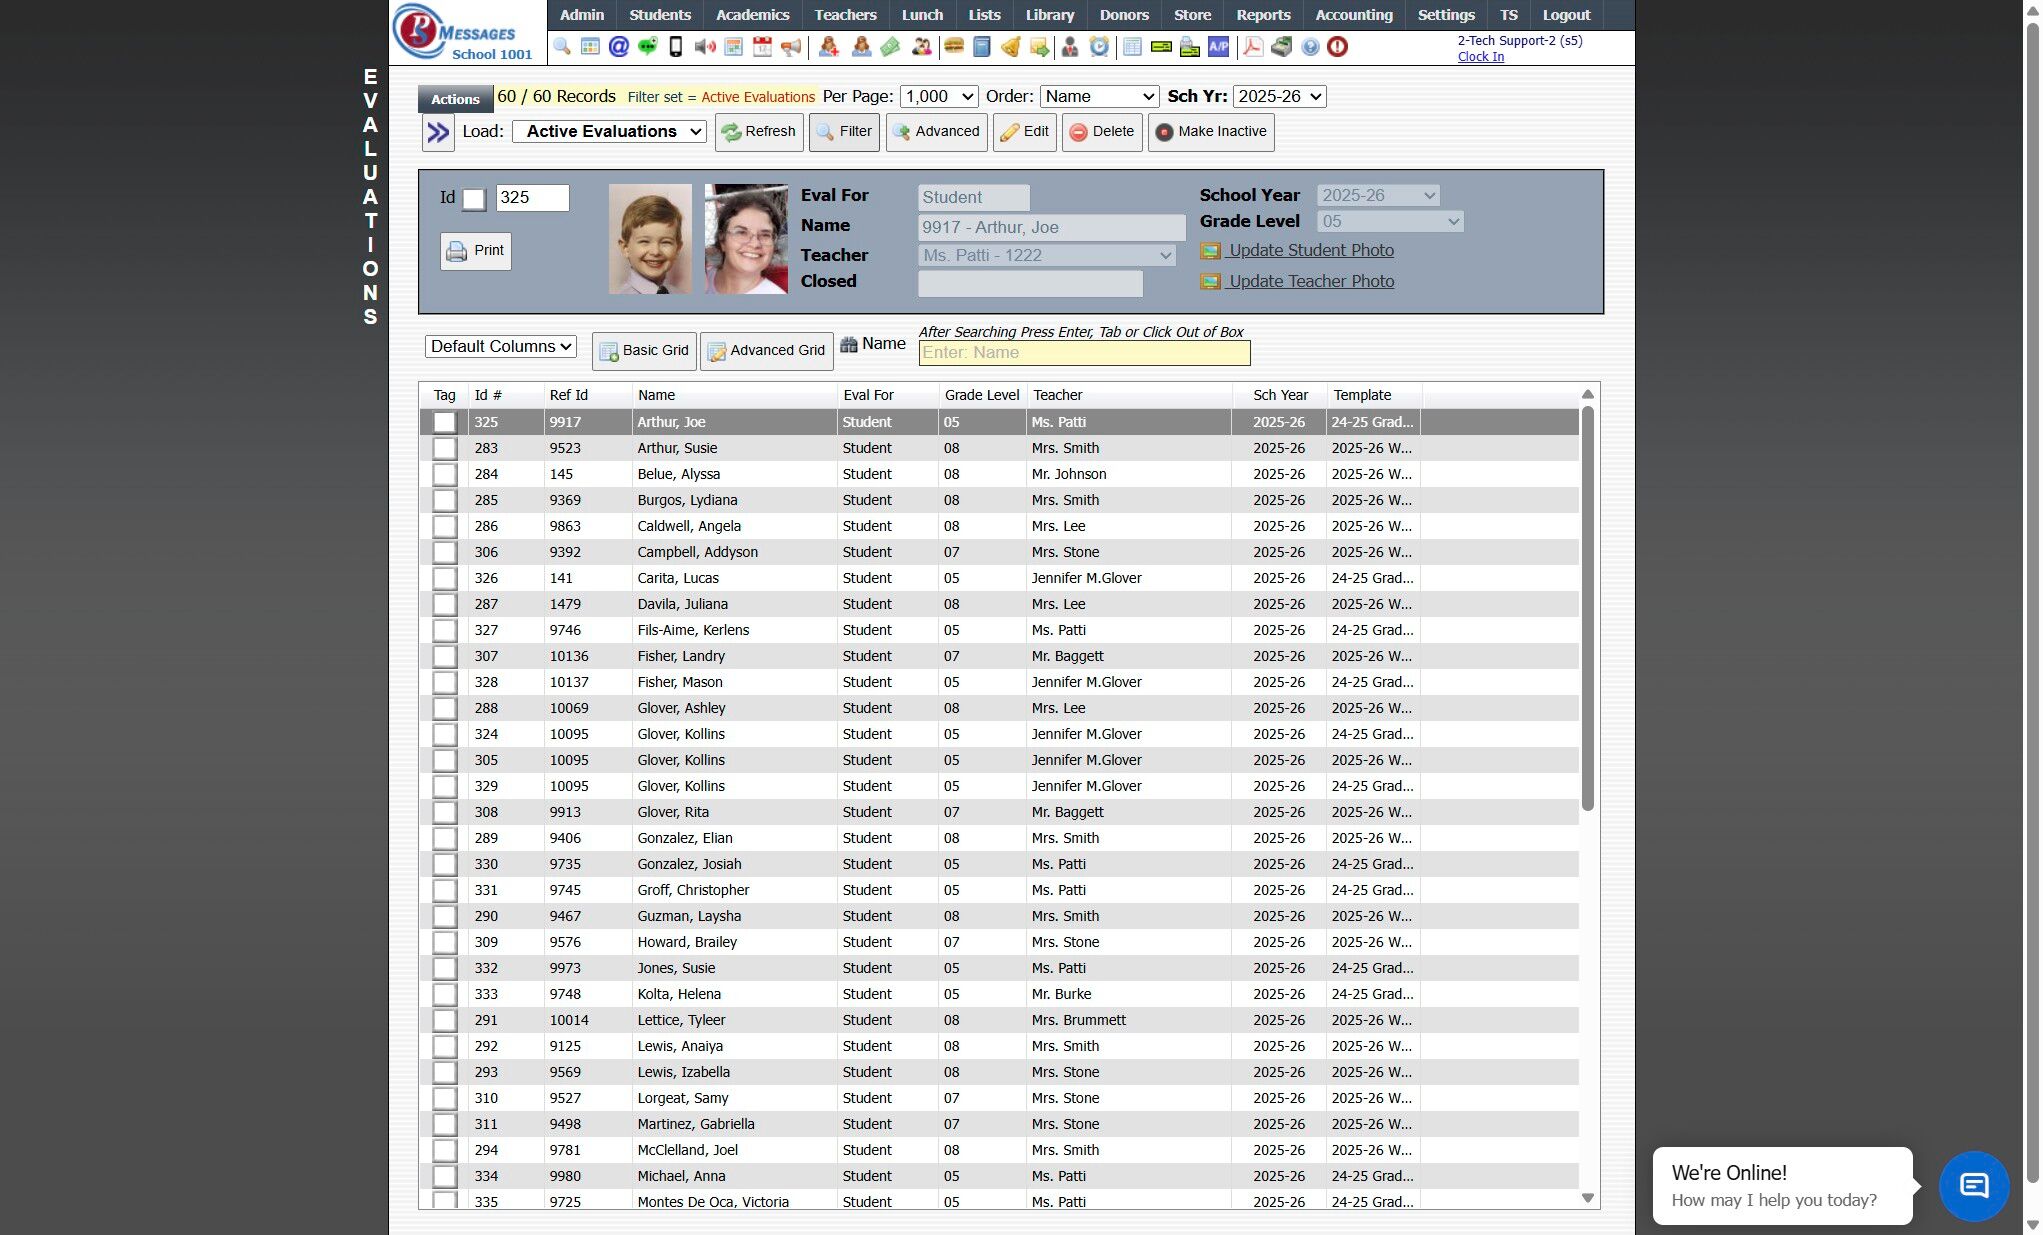Tag the Belue, Alyssa row checkbox
Image resolution: width=2043 pixels, height=1235 pixels.
444,475
